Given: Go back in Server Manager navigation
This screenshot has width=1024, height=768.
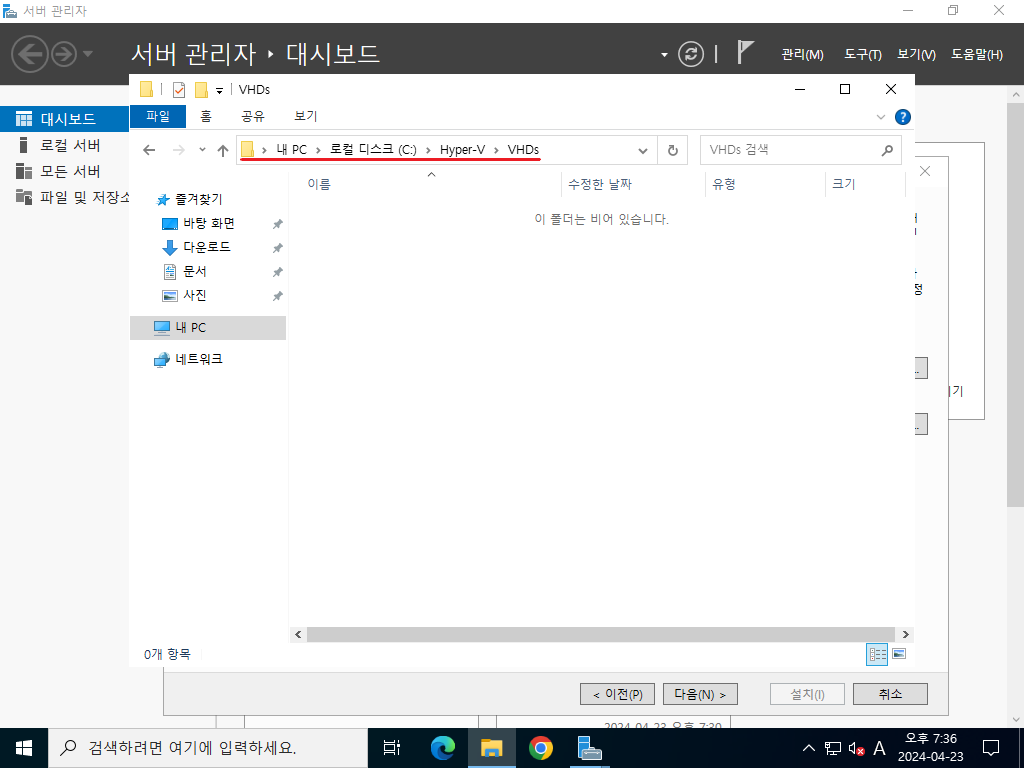Looking at the screenshot, I should pyautogui.click(x=30, y=54).
